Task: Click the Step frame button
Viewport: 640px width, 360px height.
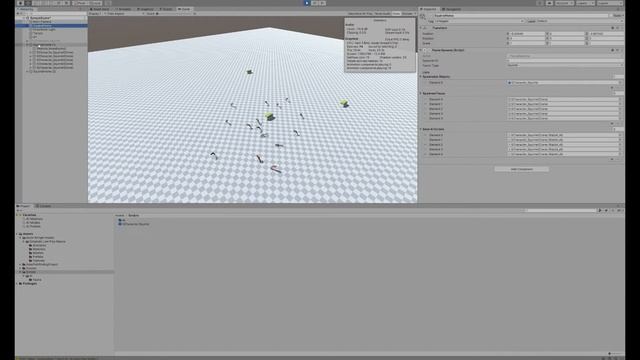Action: 322,3
